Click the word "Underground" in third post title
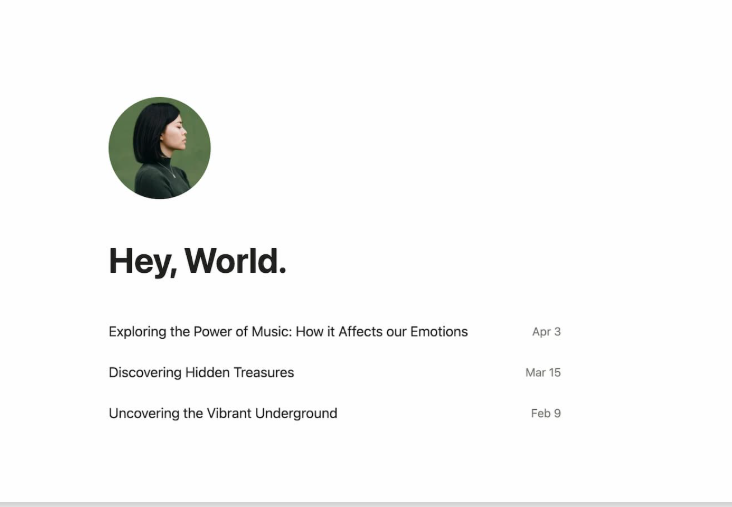The height and width of the screenshot is (507, 732). (296, 414)
